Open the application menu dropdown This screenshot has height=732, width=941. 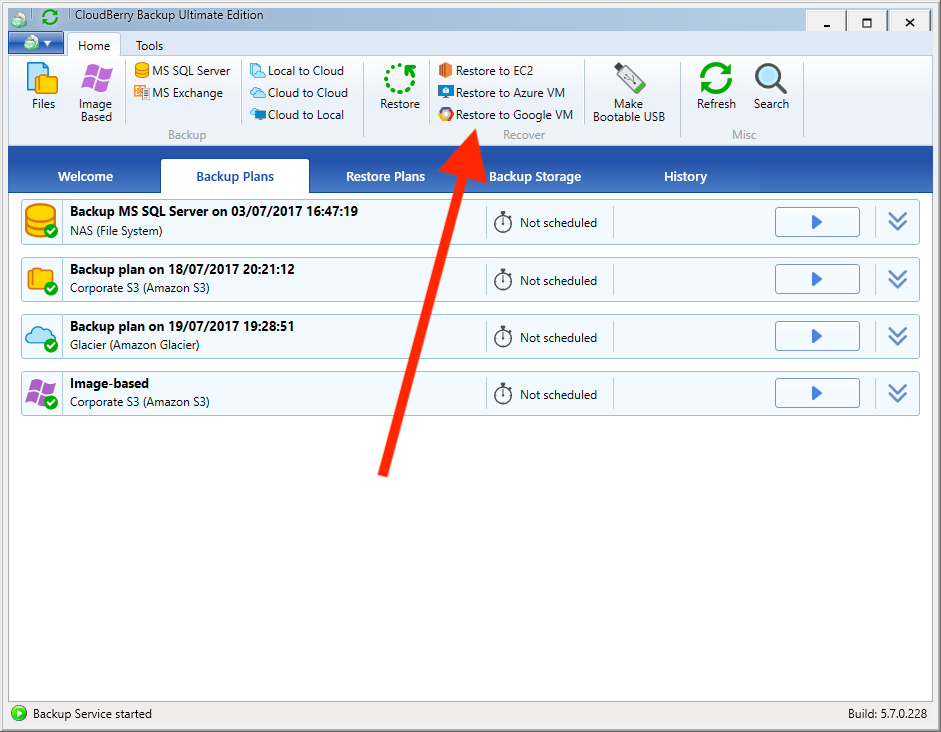click(36, 43)
